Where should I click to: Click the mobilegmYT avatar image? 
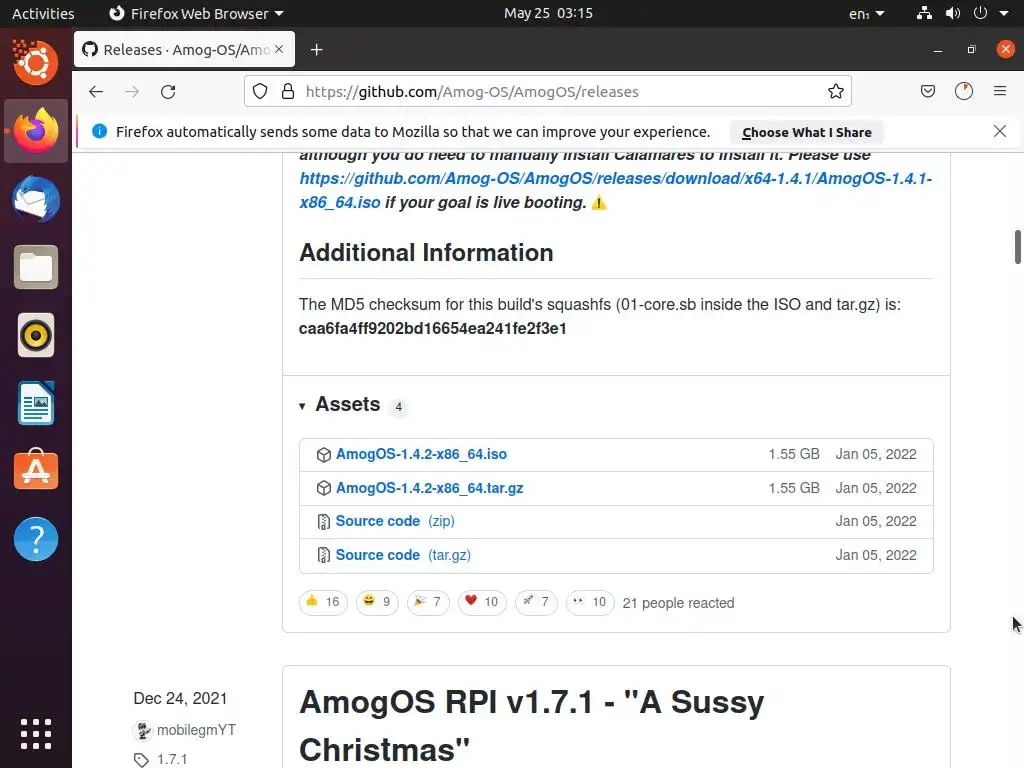coord(142,730)
